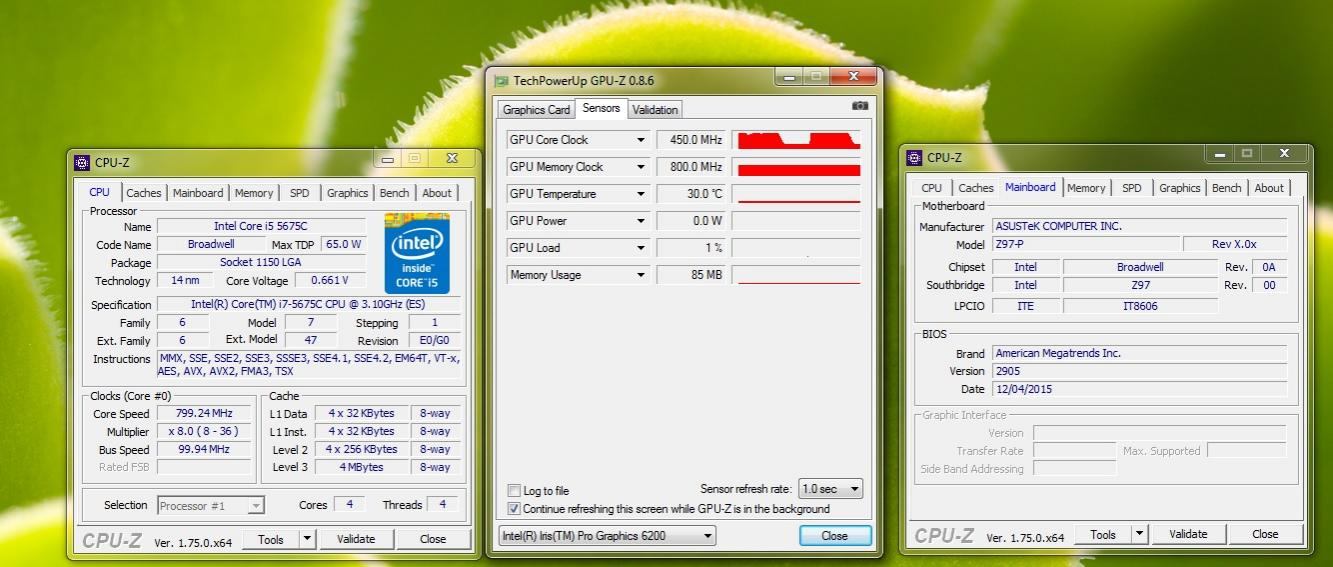Open Graphics tab in left CPU-Z
Viewport: 1333px width, 567px height.
[x=347, y=193]
